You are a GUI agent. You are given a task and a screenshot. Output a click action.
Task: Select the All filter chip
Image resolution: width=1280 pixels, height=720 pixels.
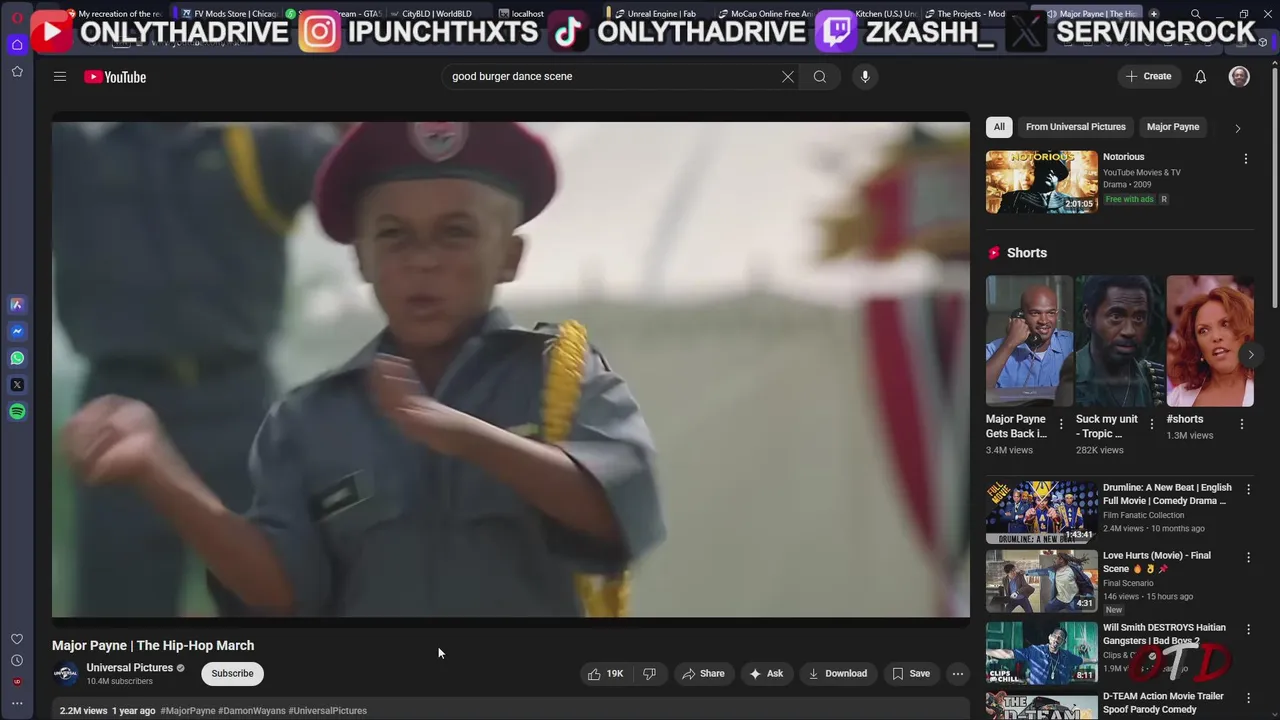pyautogui.click(x=999, y=127)
